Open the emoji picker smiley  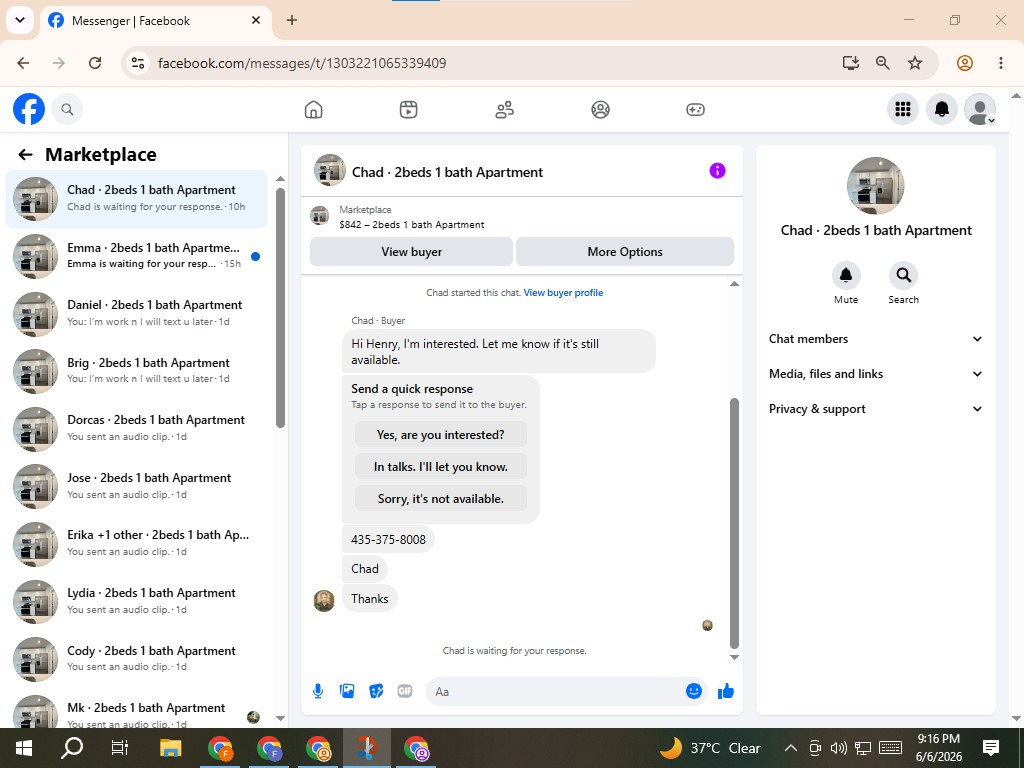[694, 691]
